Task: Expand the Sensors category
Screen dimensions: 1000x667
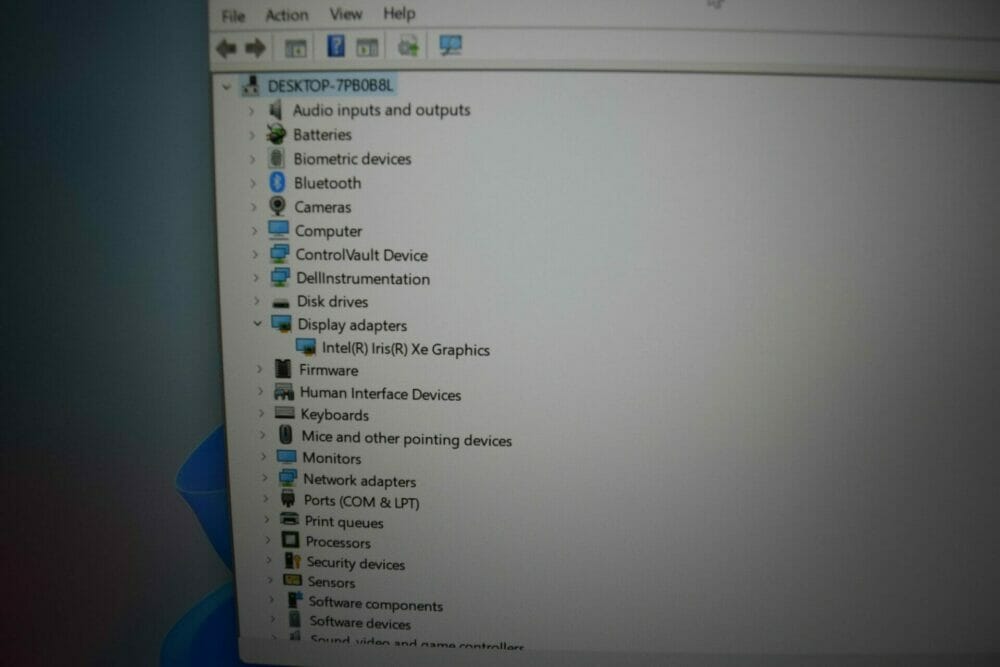Action: point(270,580)
